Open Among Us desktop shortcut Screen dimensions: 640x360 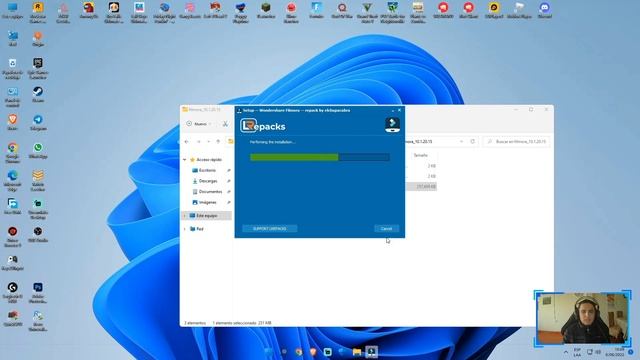tap(89, 10)
